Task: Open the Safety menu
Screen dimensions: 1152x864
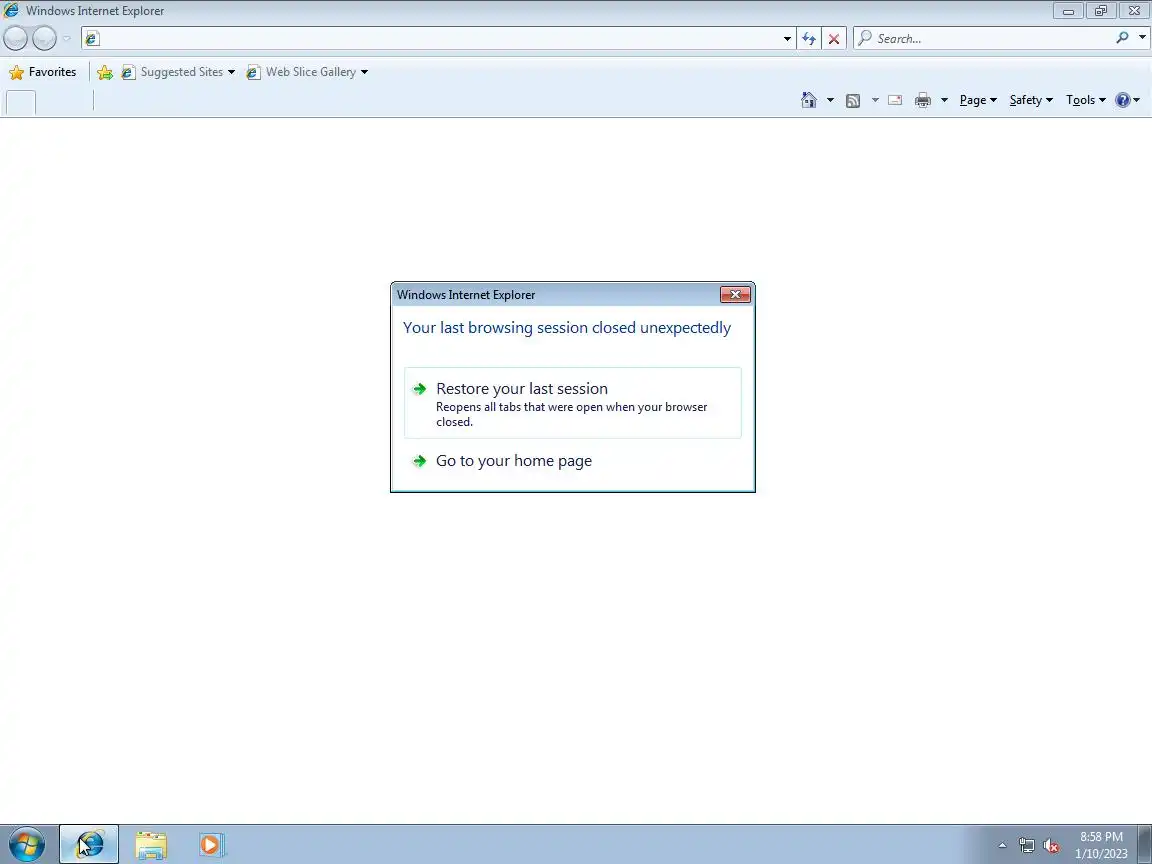Action: [1031, 100]
